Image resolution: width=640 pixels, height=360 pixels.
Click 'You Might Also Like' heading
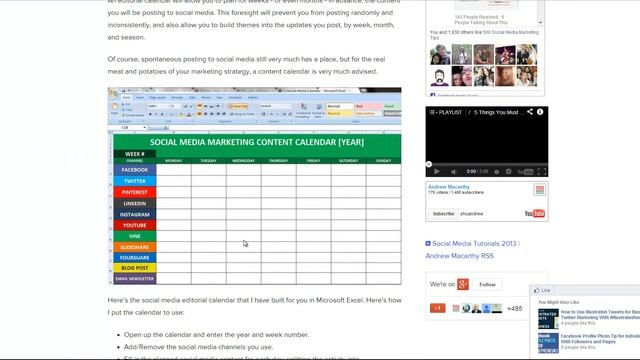(x=558, y=302)
